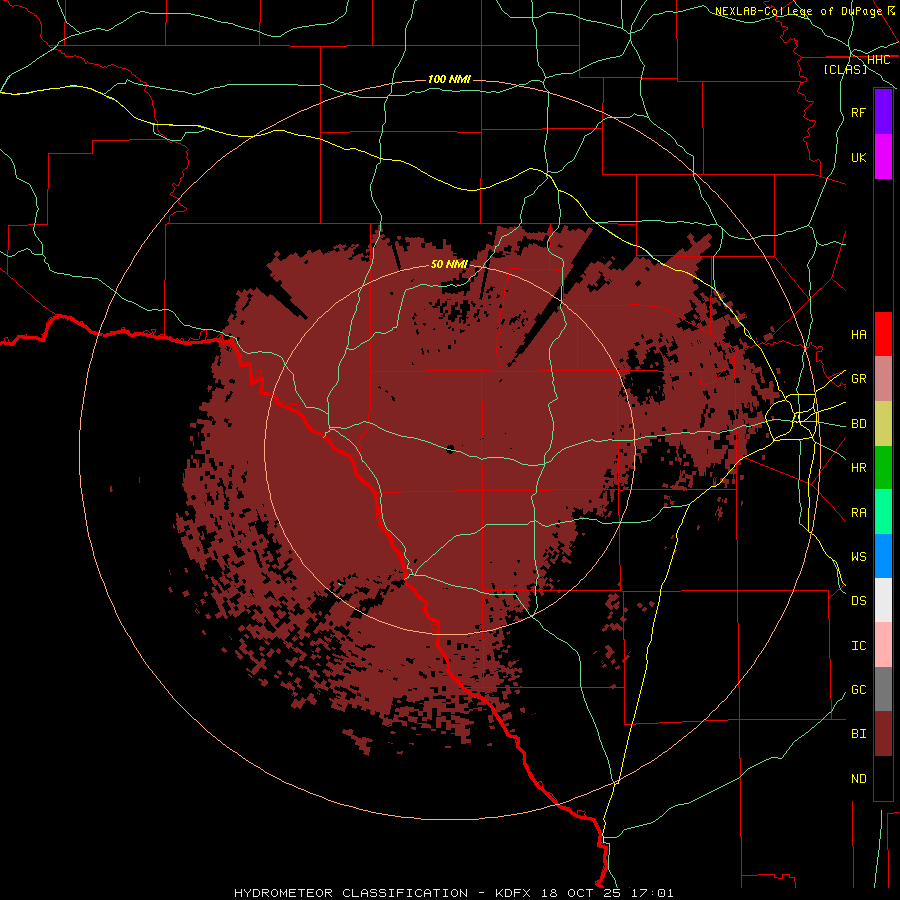Click the GR legend label
This screenshot has height=900, width=900.
click(x=859, y=379)
